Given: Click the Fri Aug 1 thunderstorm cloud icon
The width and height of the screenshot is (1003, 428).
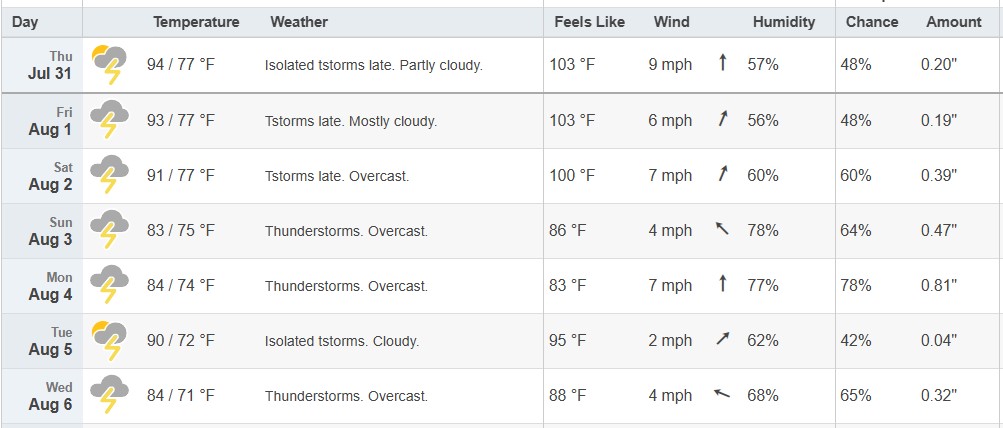Looking at the screenshot, I should tap(109, 120).
